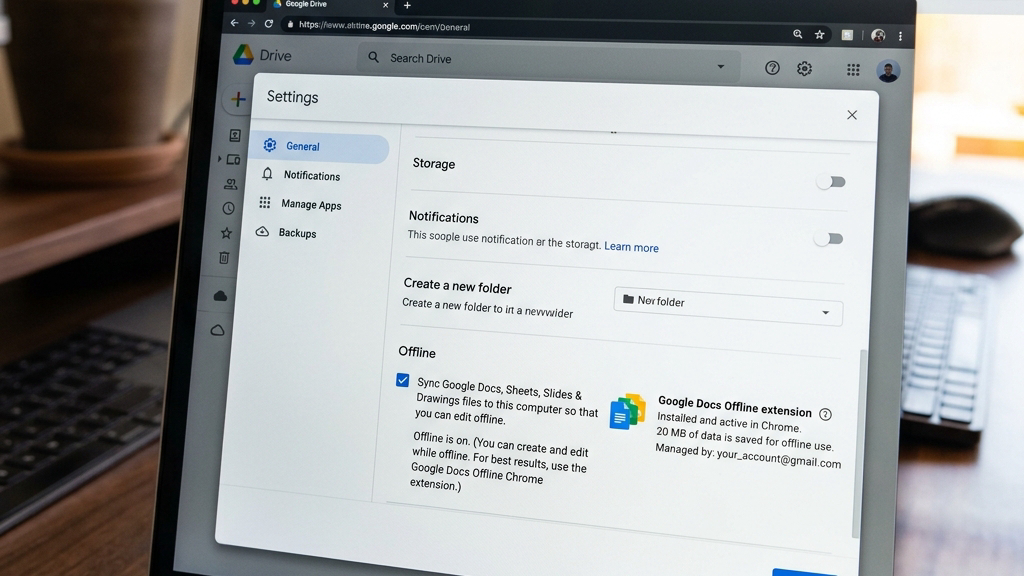Close the Google Drive browser tab
The width and height of the screenshot is (1024, 576).
point(385,5)
